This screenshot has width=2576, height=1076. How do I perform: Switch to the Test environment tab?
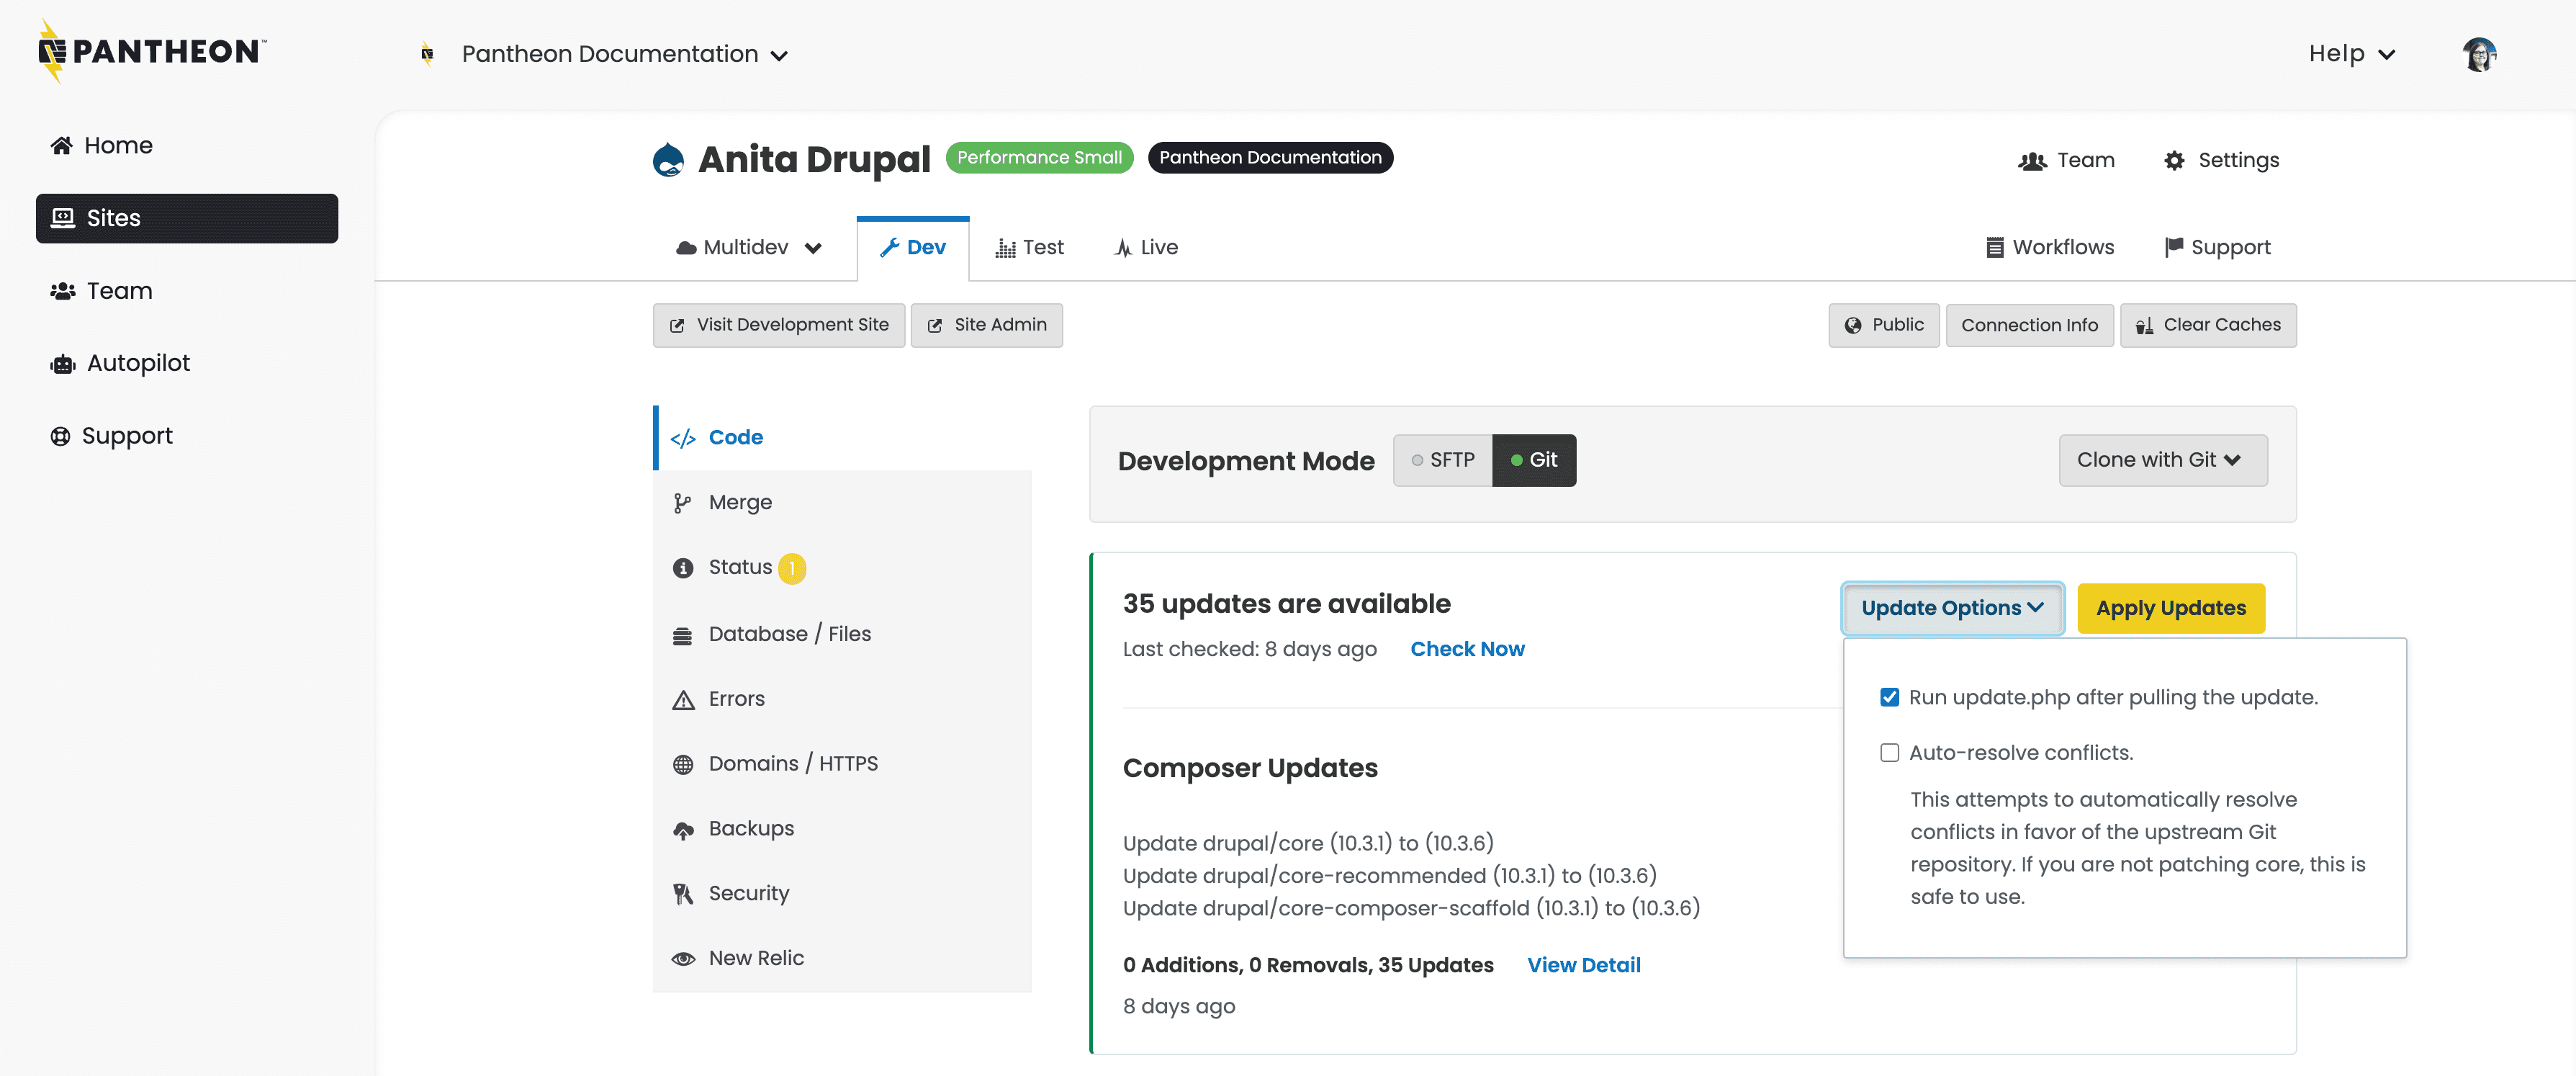coord(1030,247)
